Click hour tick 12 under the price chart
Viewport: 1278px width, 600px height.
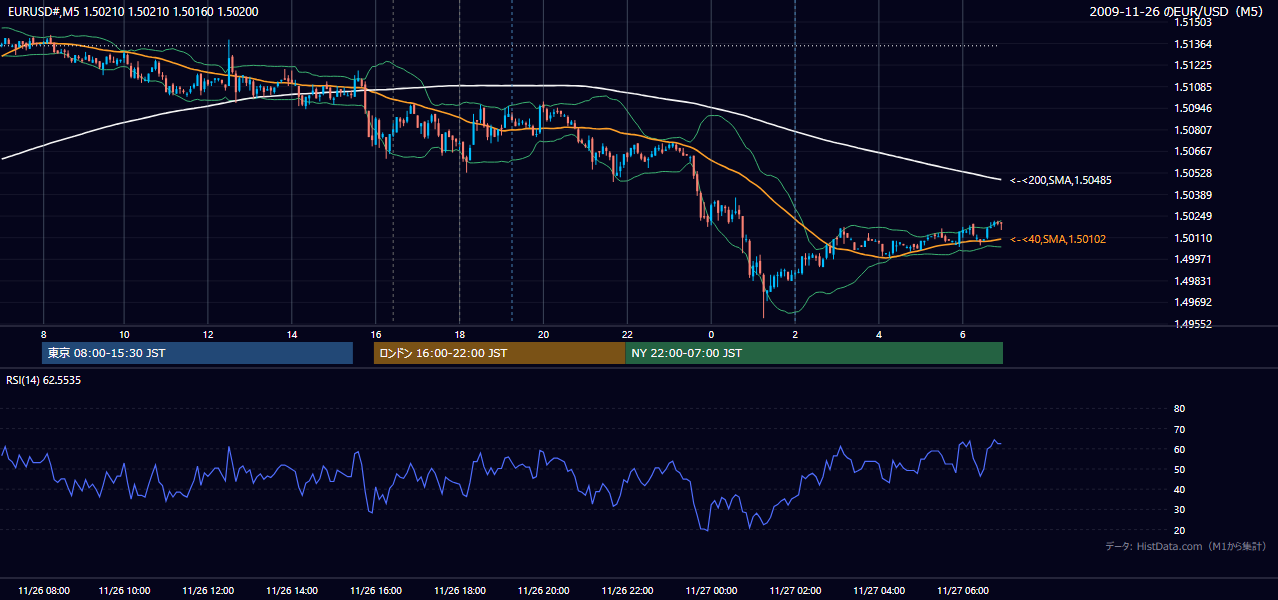click(x=208, y=334)
